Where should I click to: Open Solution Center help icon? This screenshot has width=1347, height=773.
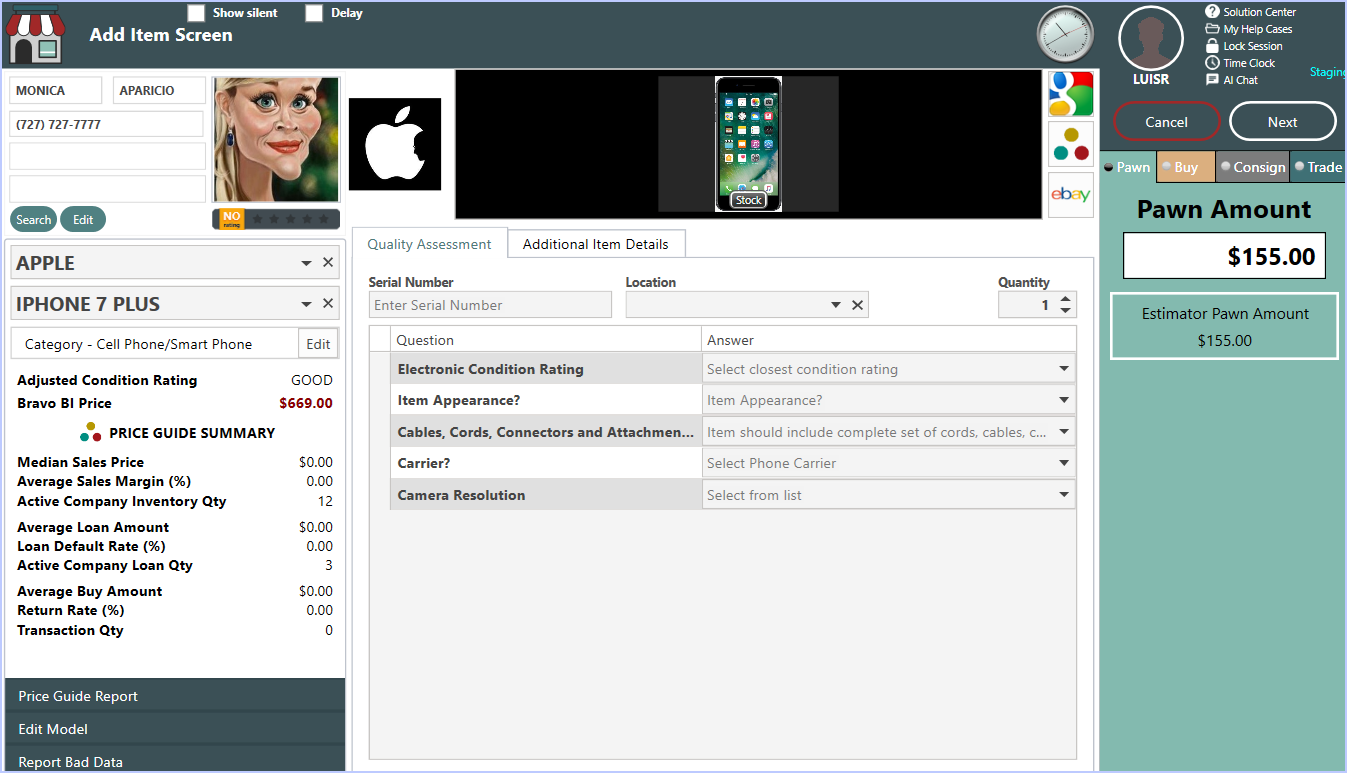tap(1212, 12)
